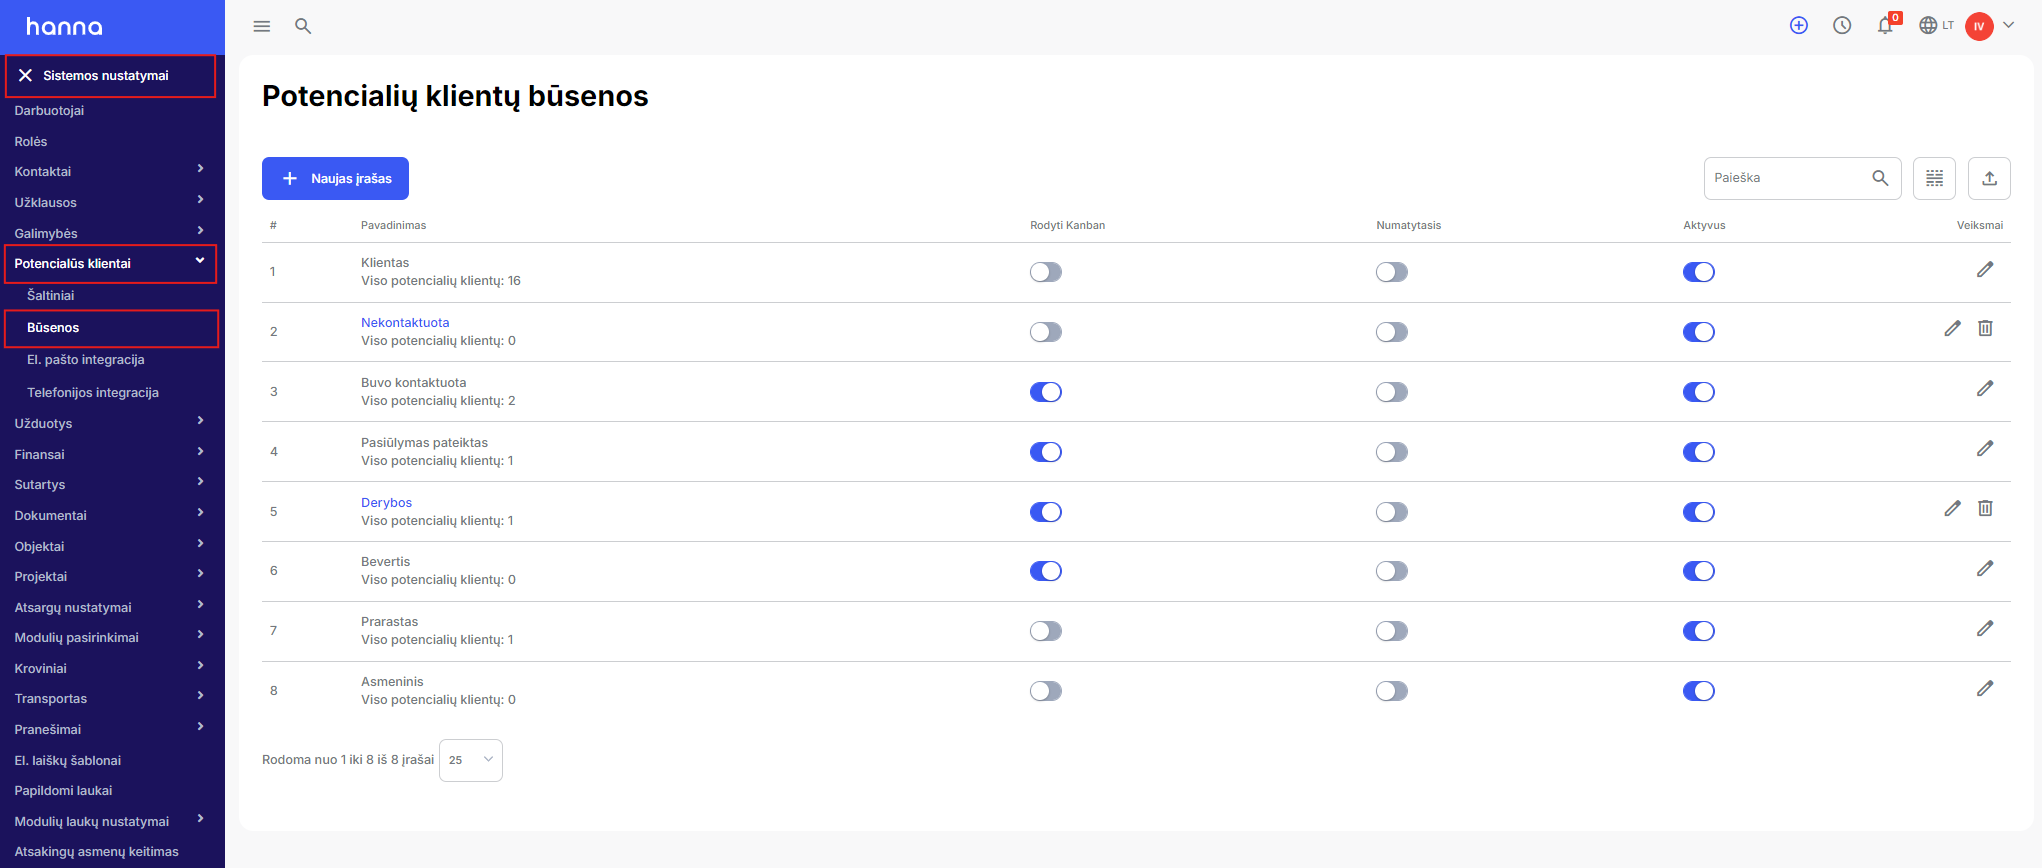
Task: Open El. pašto integracija submenu item
Action: point(86,360)
